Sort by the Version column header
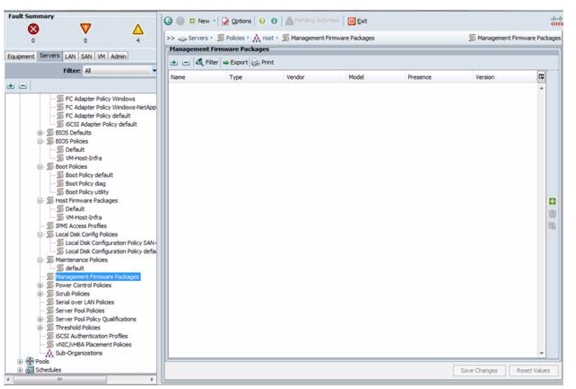The width and height of the screenshot is (576, 389). coord(485,77)
